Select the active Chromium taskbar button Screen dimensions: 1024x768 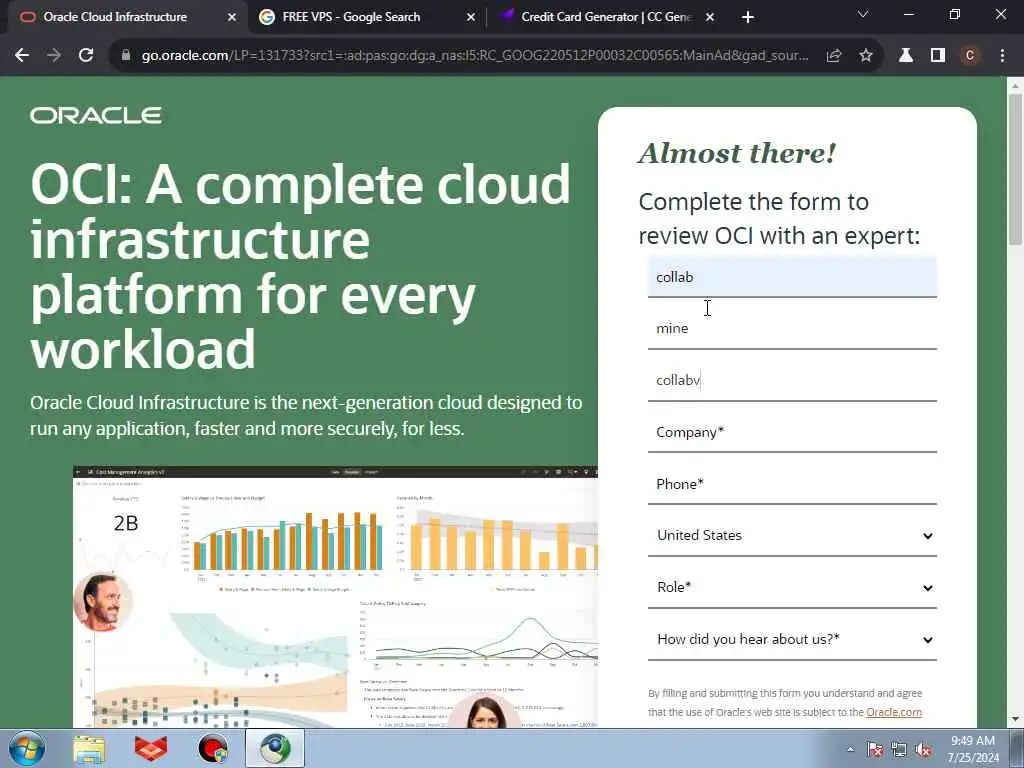[275, 748]
